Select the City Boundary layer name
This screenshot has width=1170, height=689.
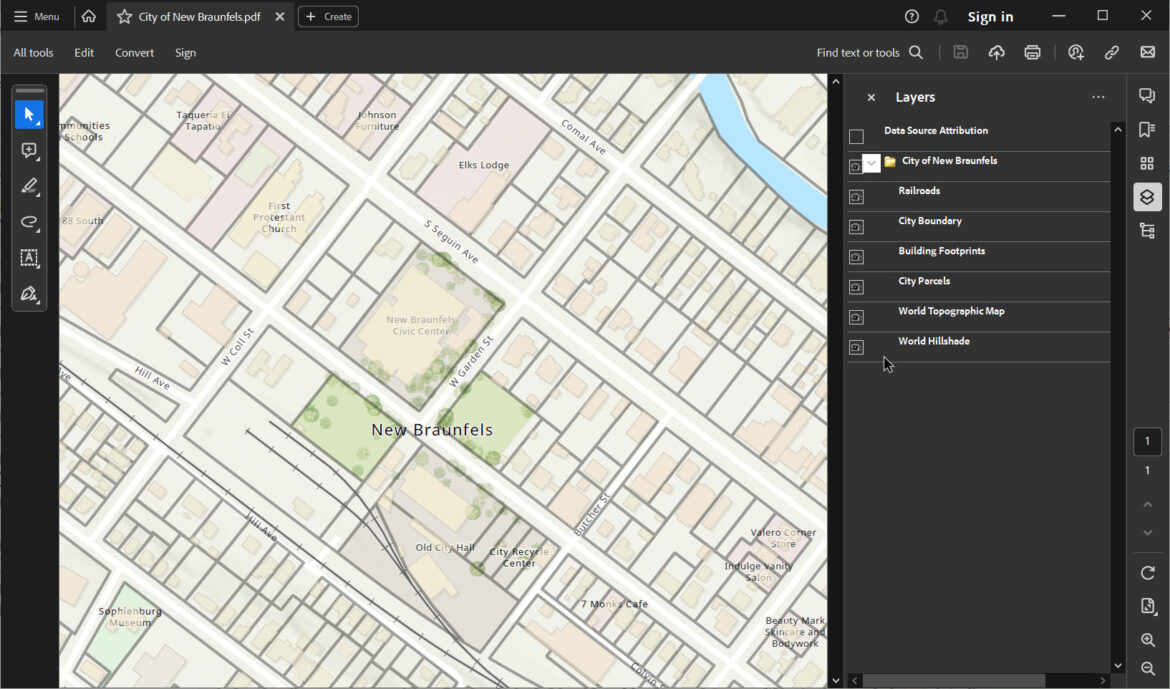click(930, 221)
